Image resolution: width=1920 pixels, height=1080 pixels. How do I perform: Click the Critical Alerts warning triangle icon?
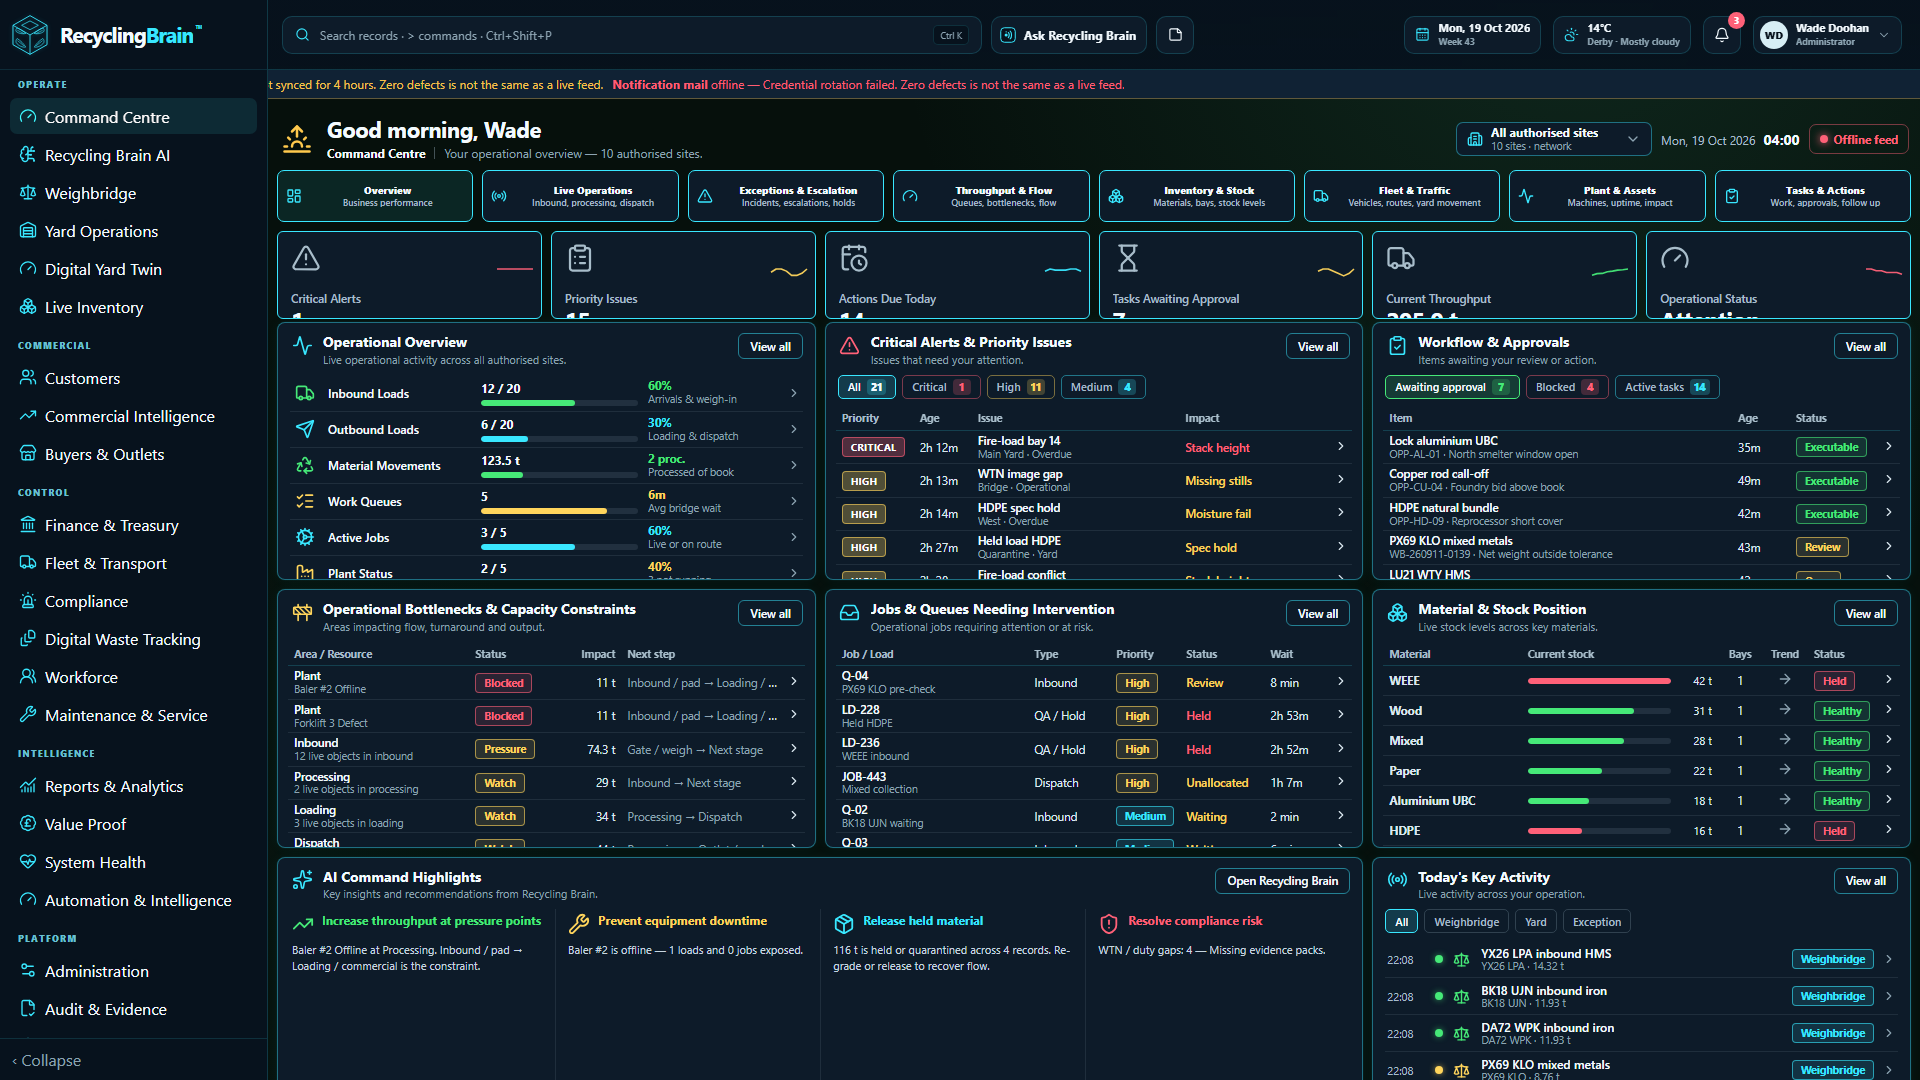tap(305, 258)
